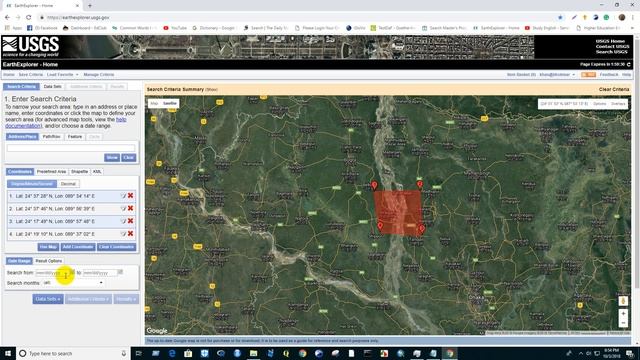
Task: Expand the Load Favorite dropdown
Action: [x=62, y=75]
